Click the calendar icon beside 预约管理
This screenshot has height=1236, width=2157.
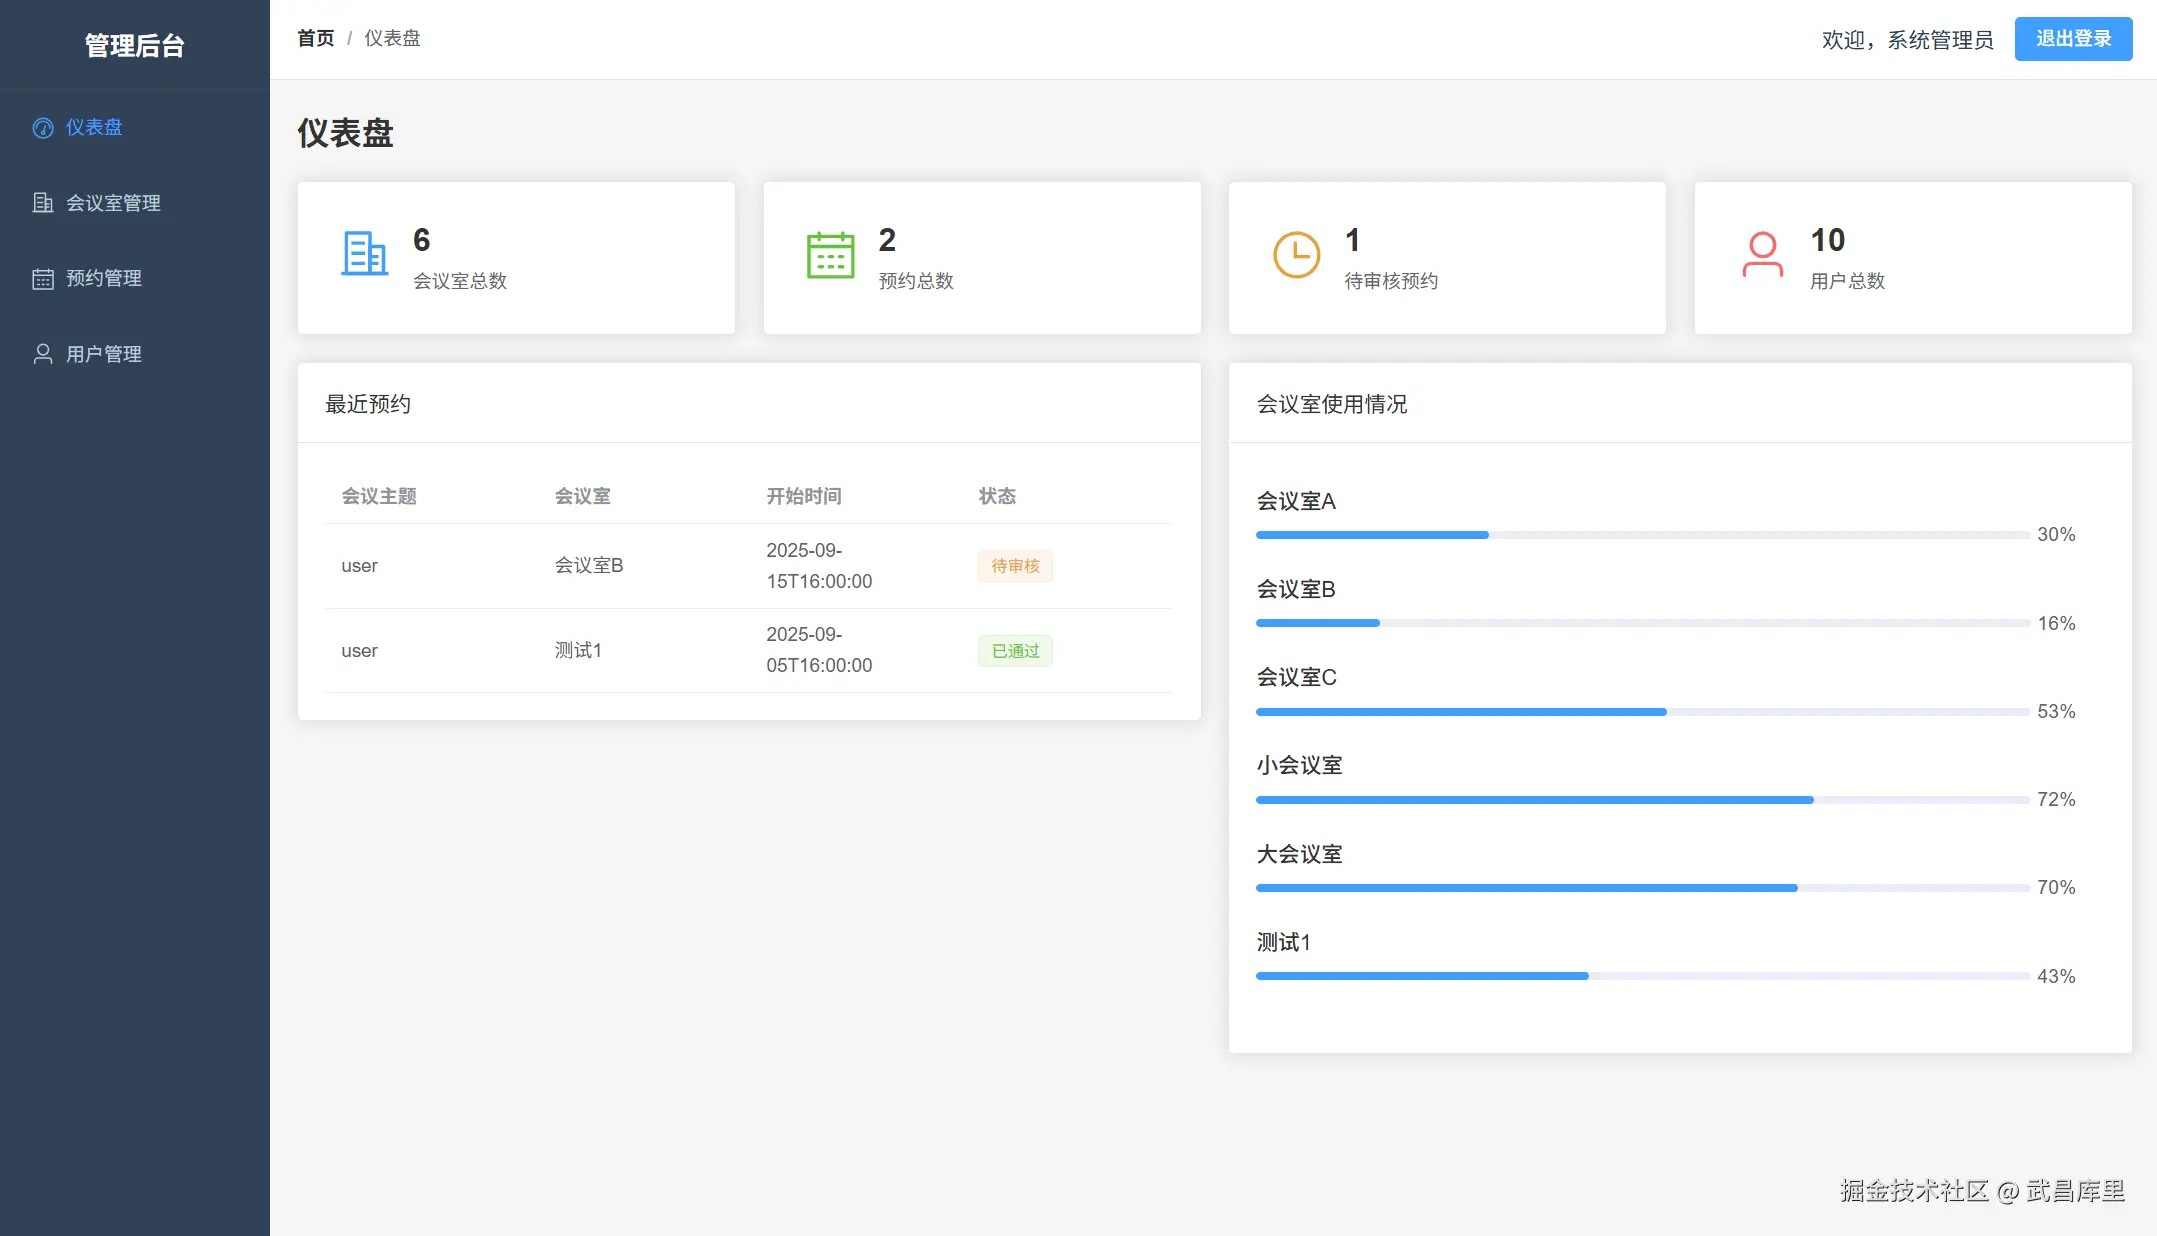[43, 279]
